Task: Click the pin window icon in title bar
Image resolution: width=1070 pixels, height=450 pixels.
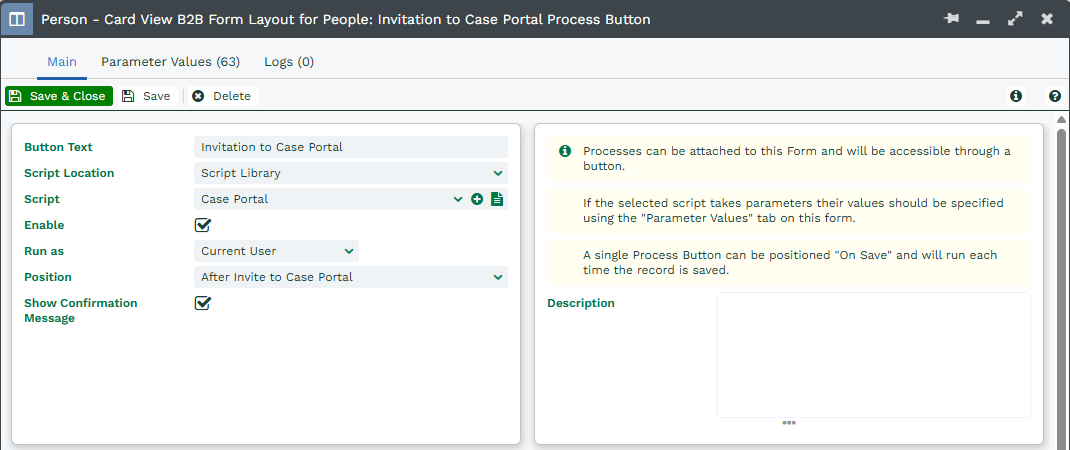Action: point(951,19)
